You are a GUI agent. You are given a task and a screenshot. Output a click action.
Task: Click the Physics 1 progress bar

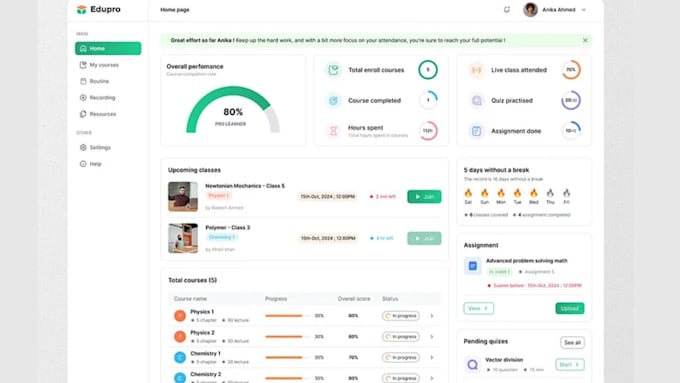(287, 316)
